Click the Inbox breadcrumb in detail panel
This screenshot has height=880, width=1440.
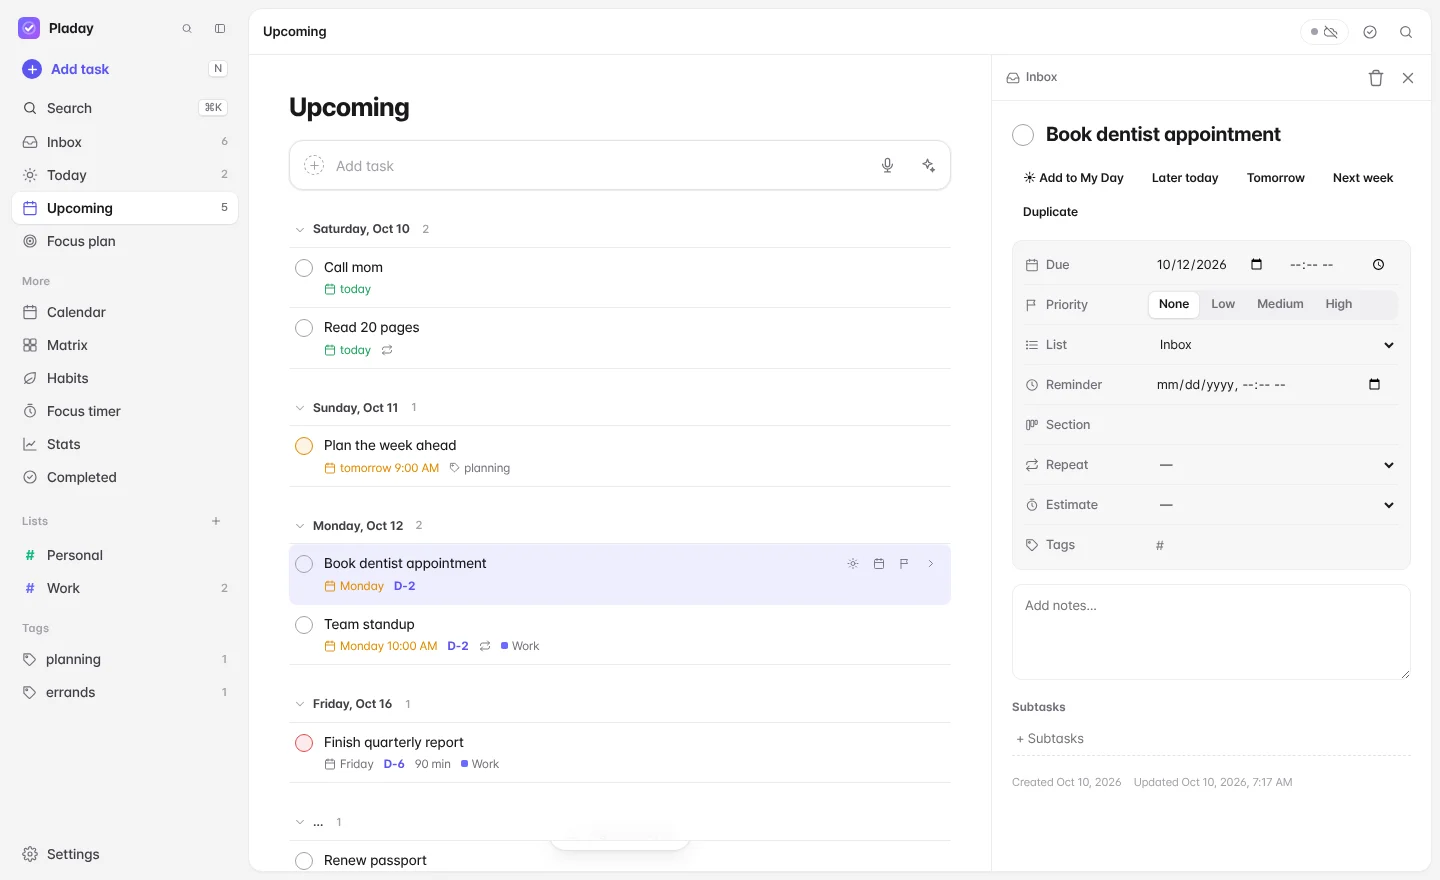click(x=1032, y=77)
